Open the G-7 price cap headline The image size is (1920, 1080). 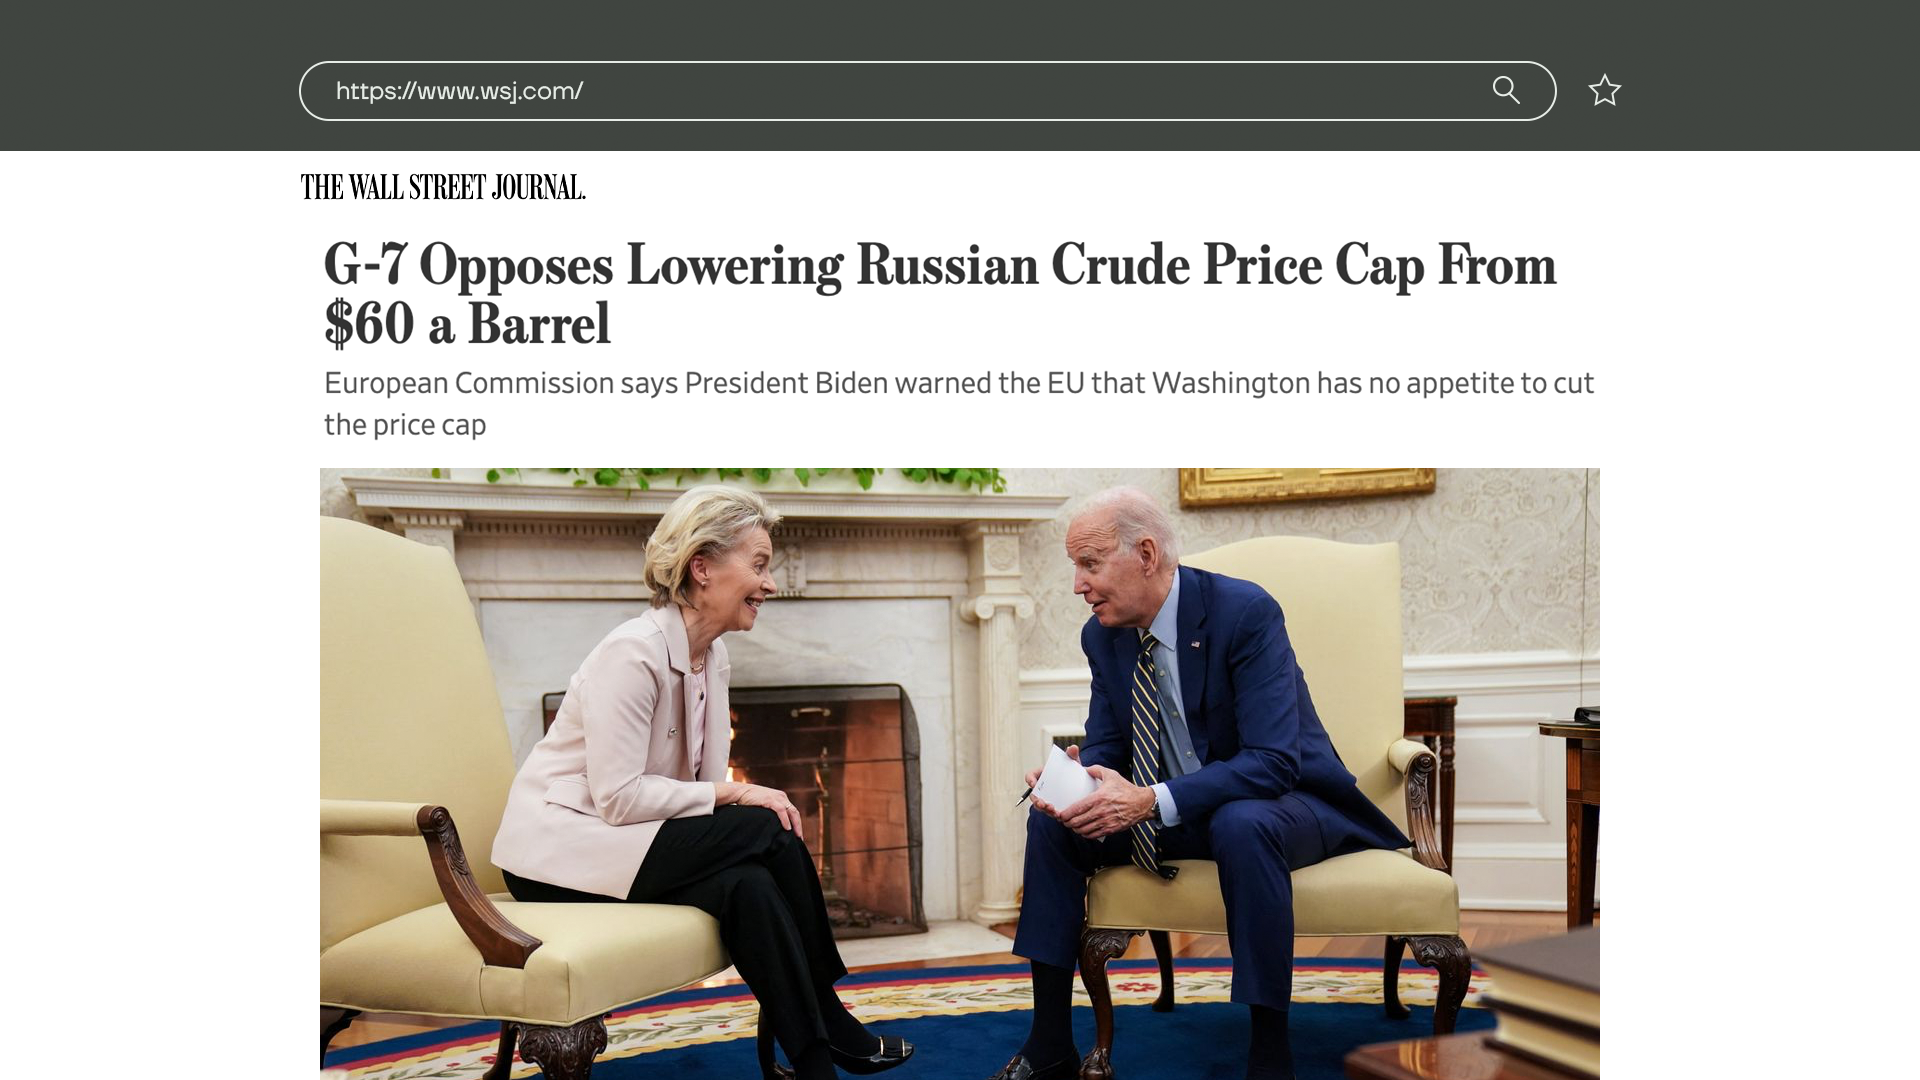(x=940, y=294)
